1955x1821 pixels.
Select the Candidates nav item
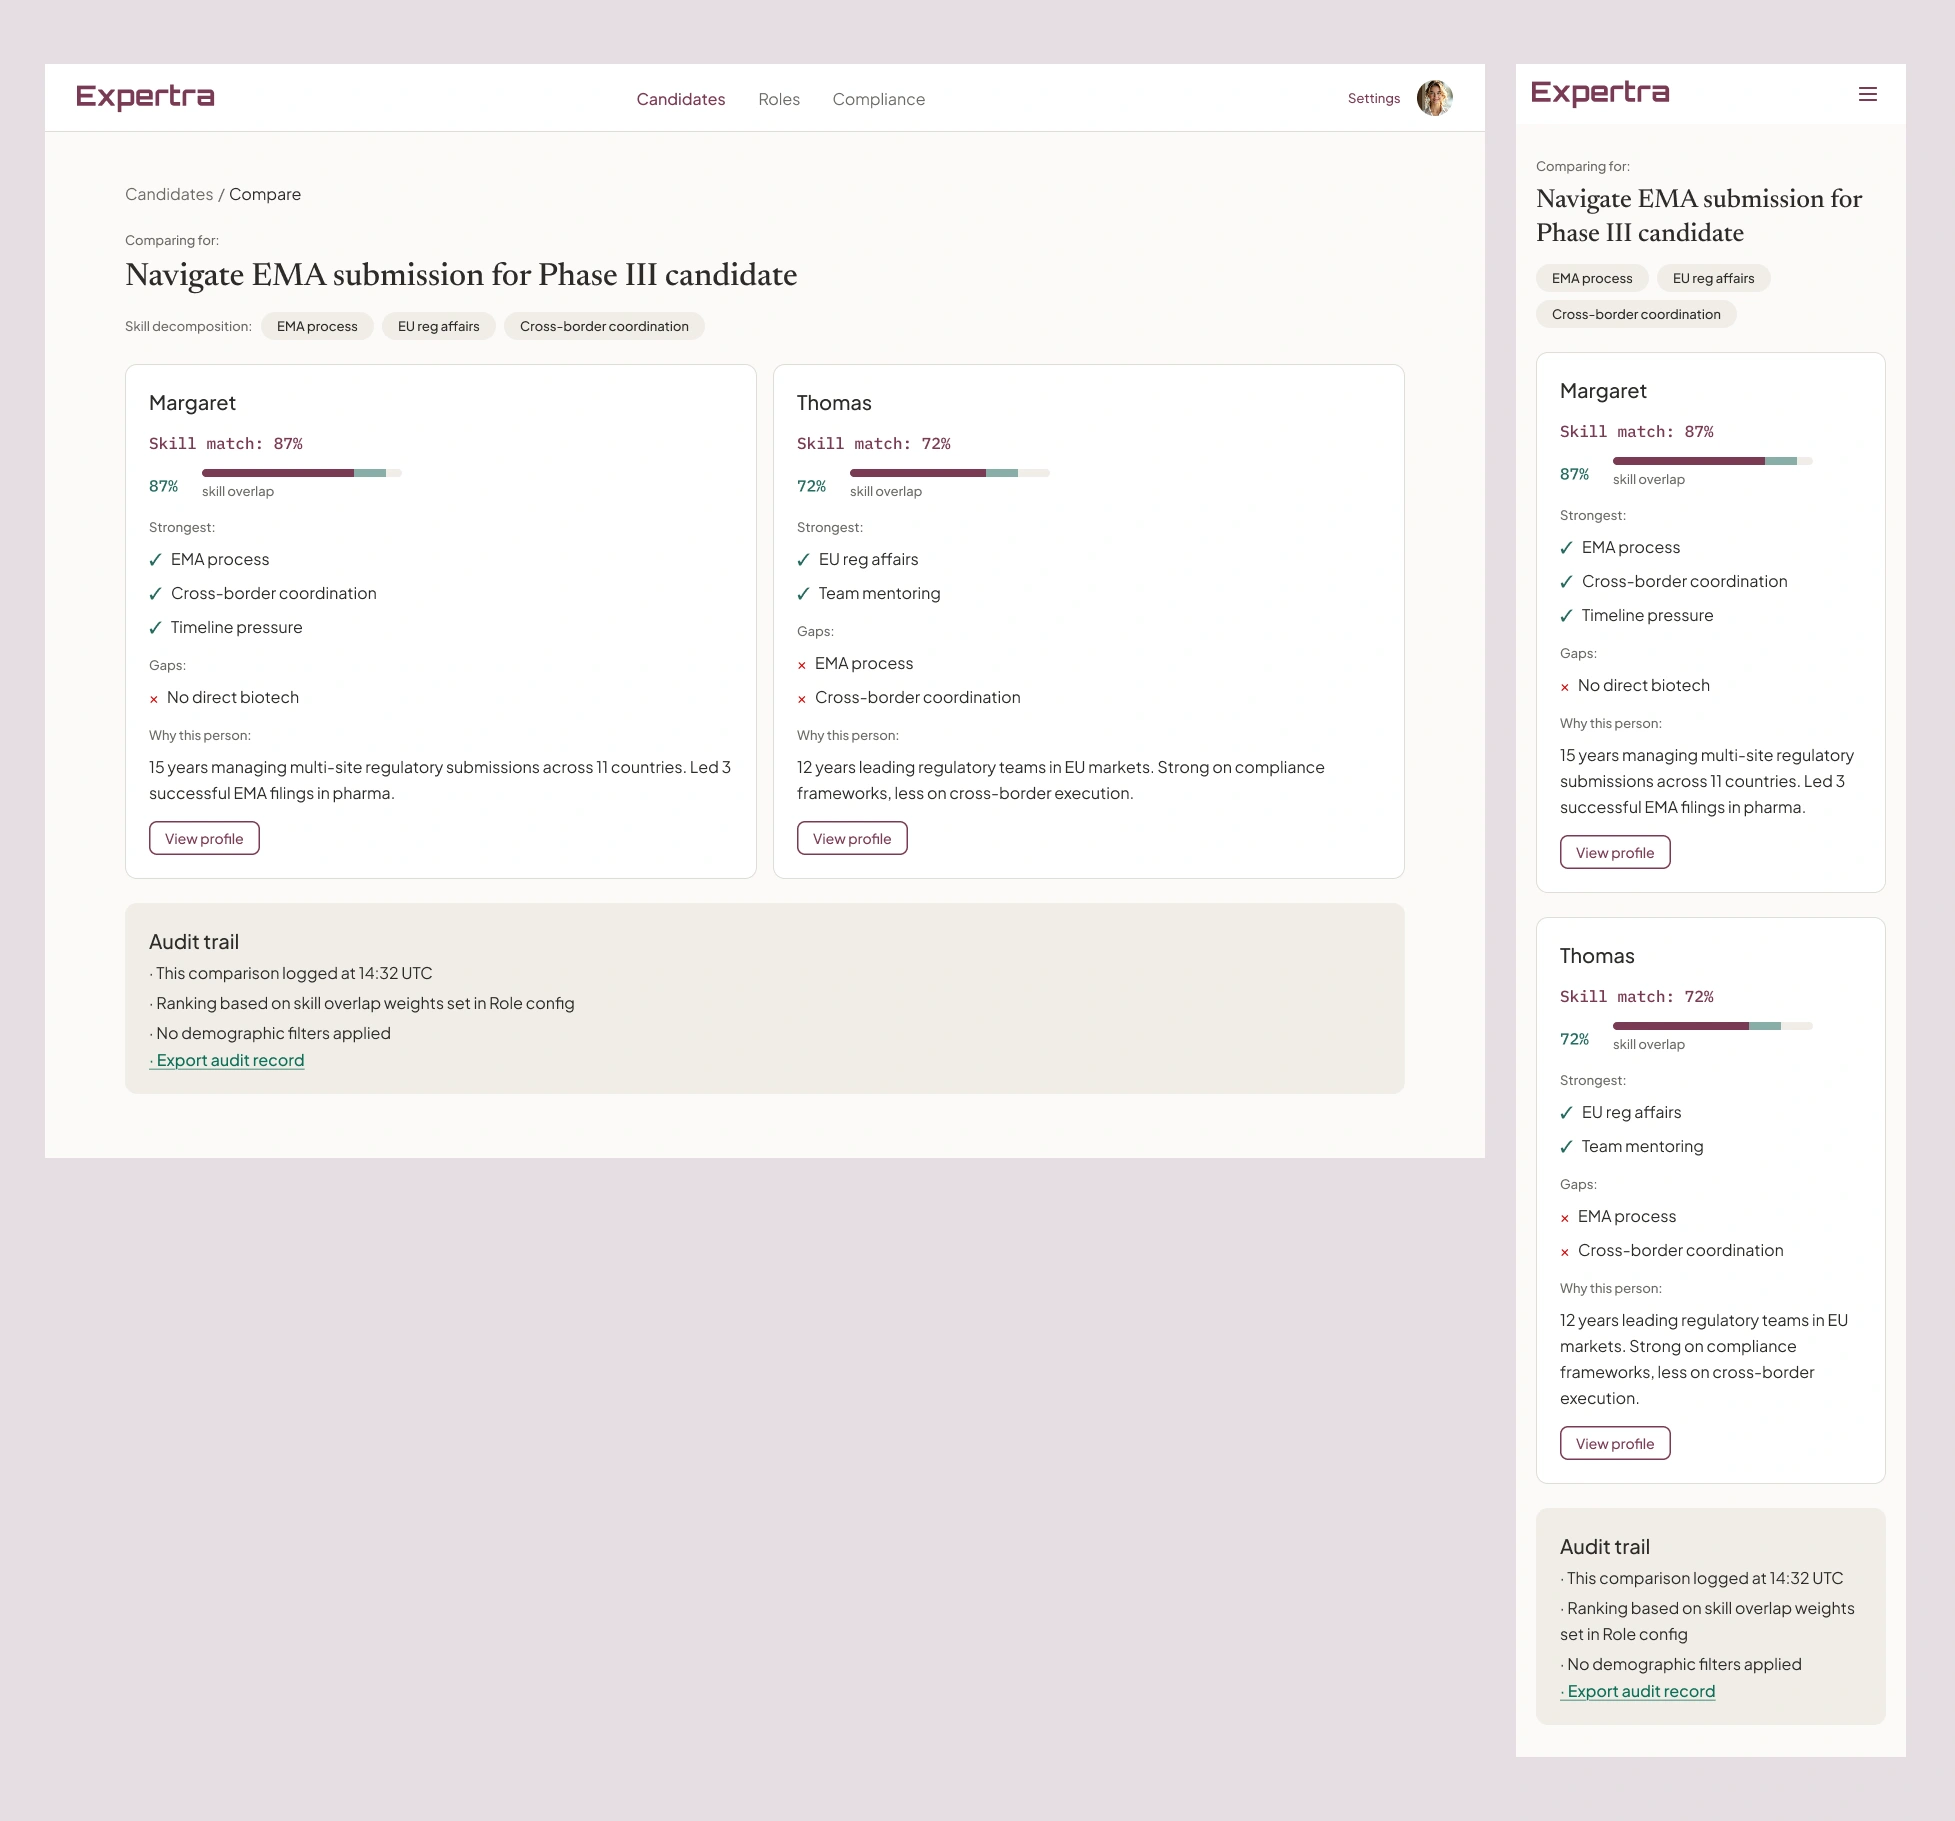point(680,99)
